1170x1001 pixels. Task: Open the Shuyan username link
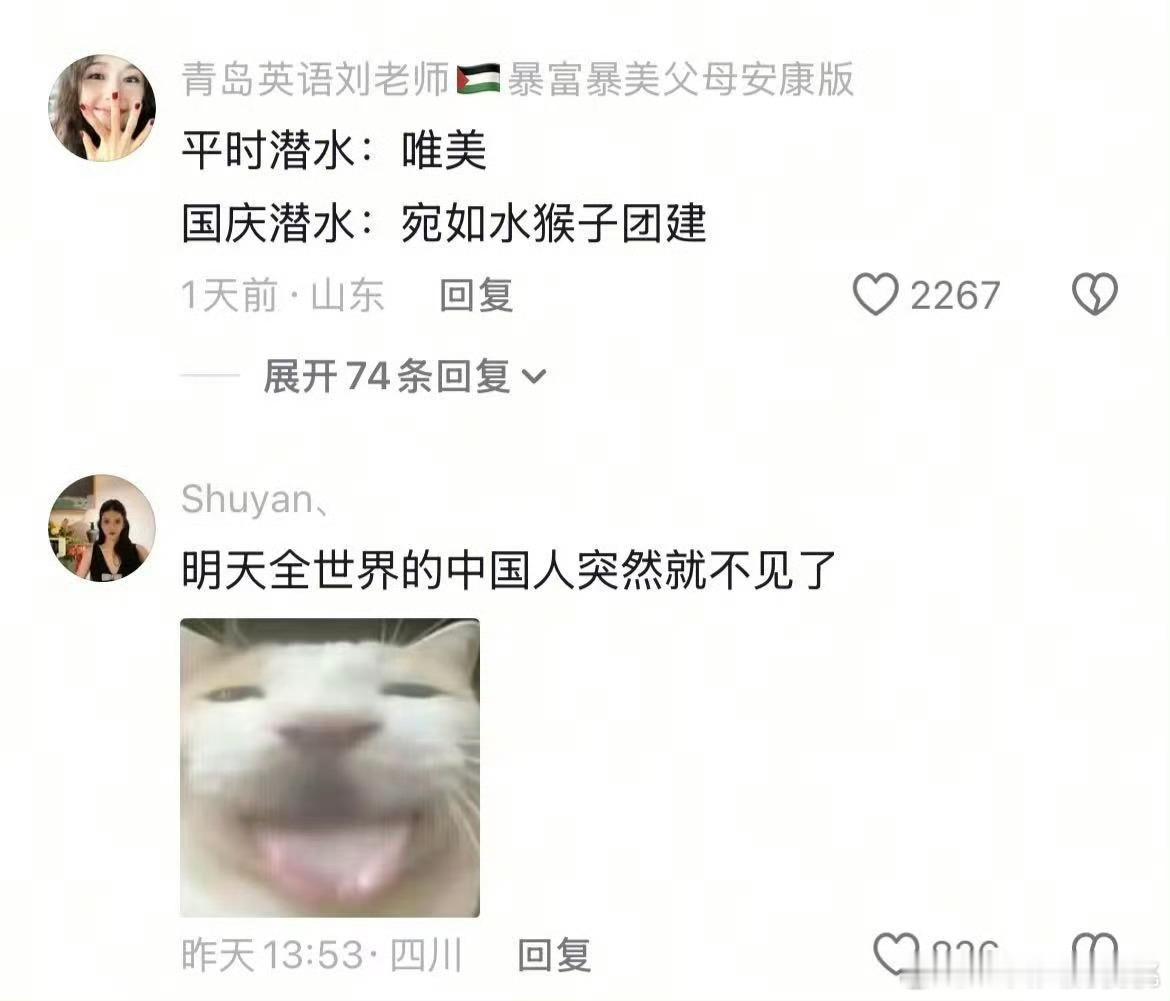tap(254, 499)
